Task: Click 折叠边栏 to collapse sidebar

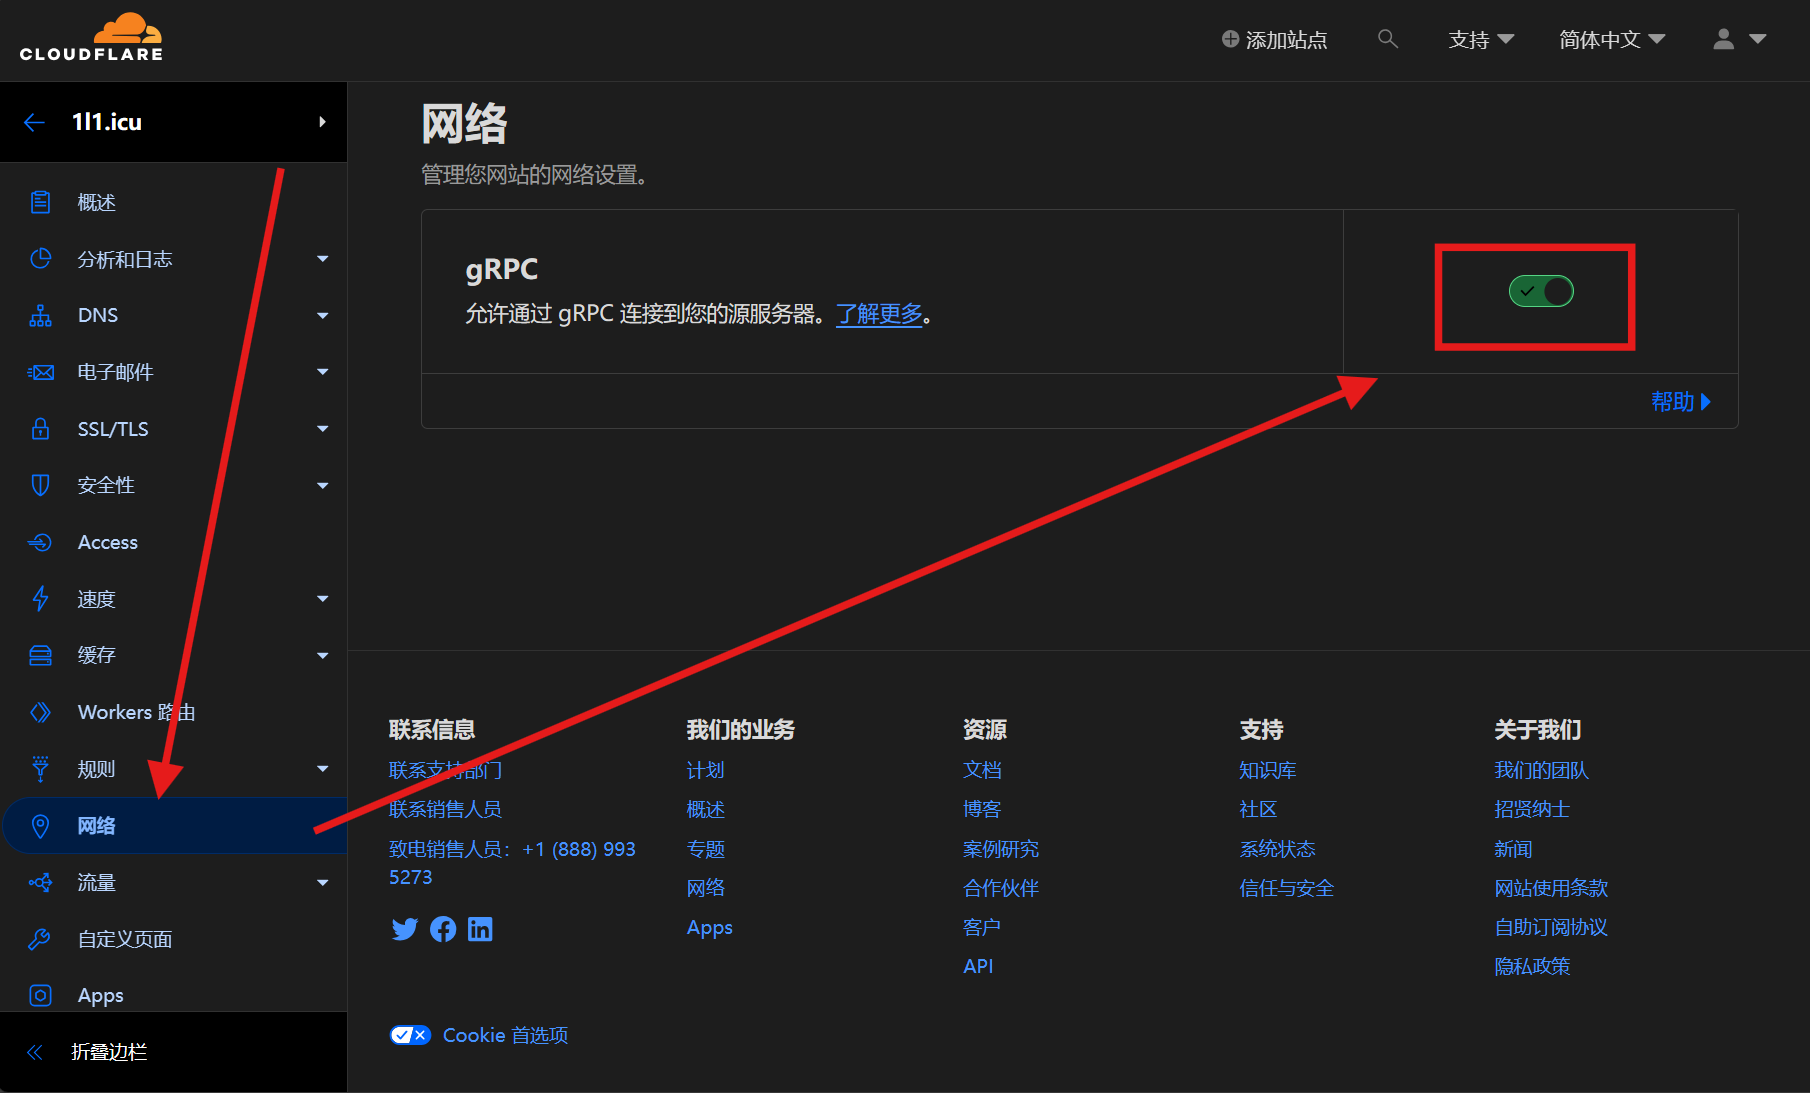Action: pyautogui.click(x=109, y=1052)
